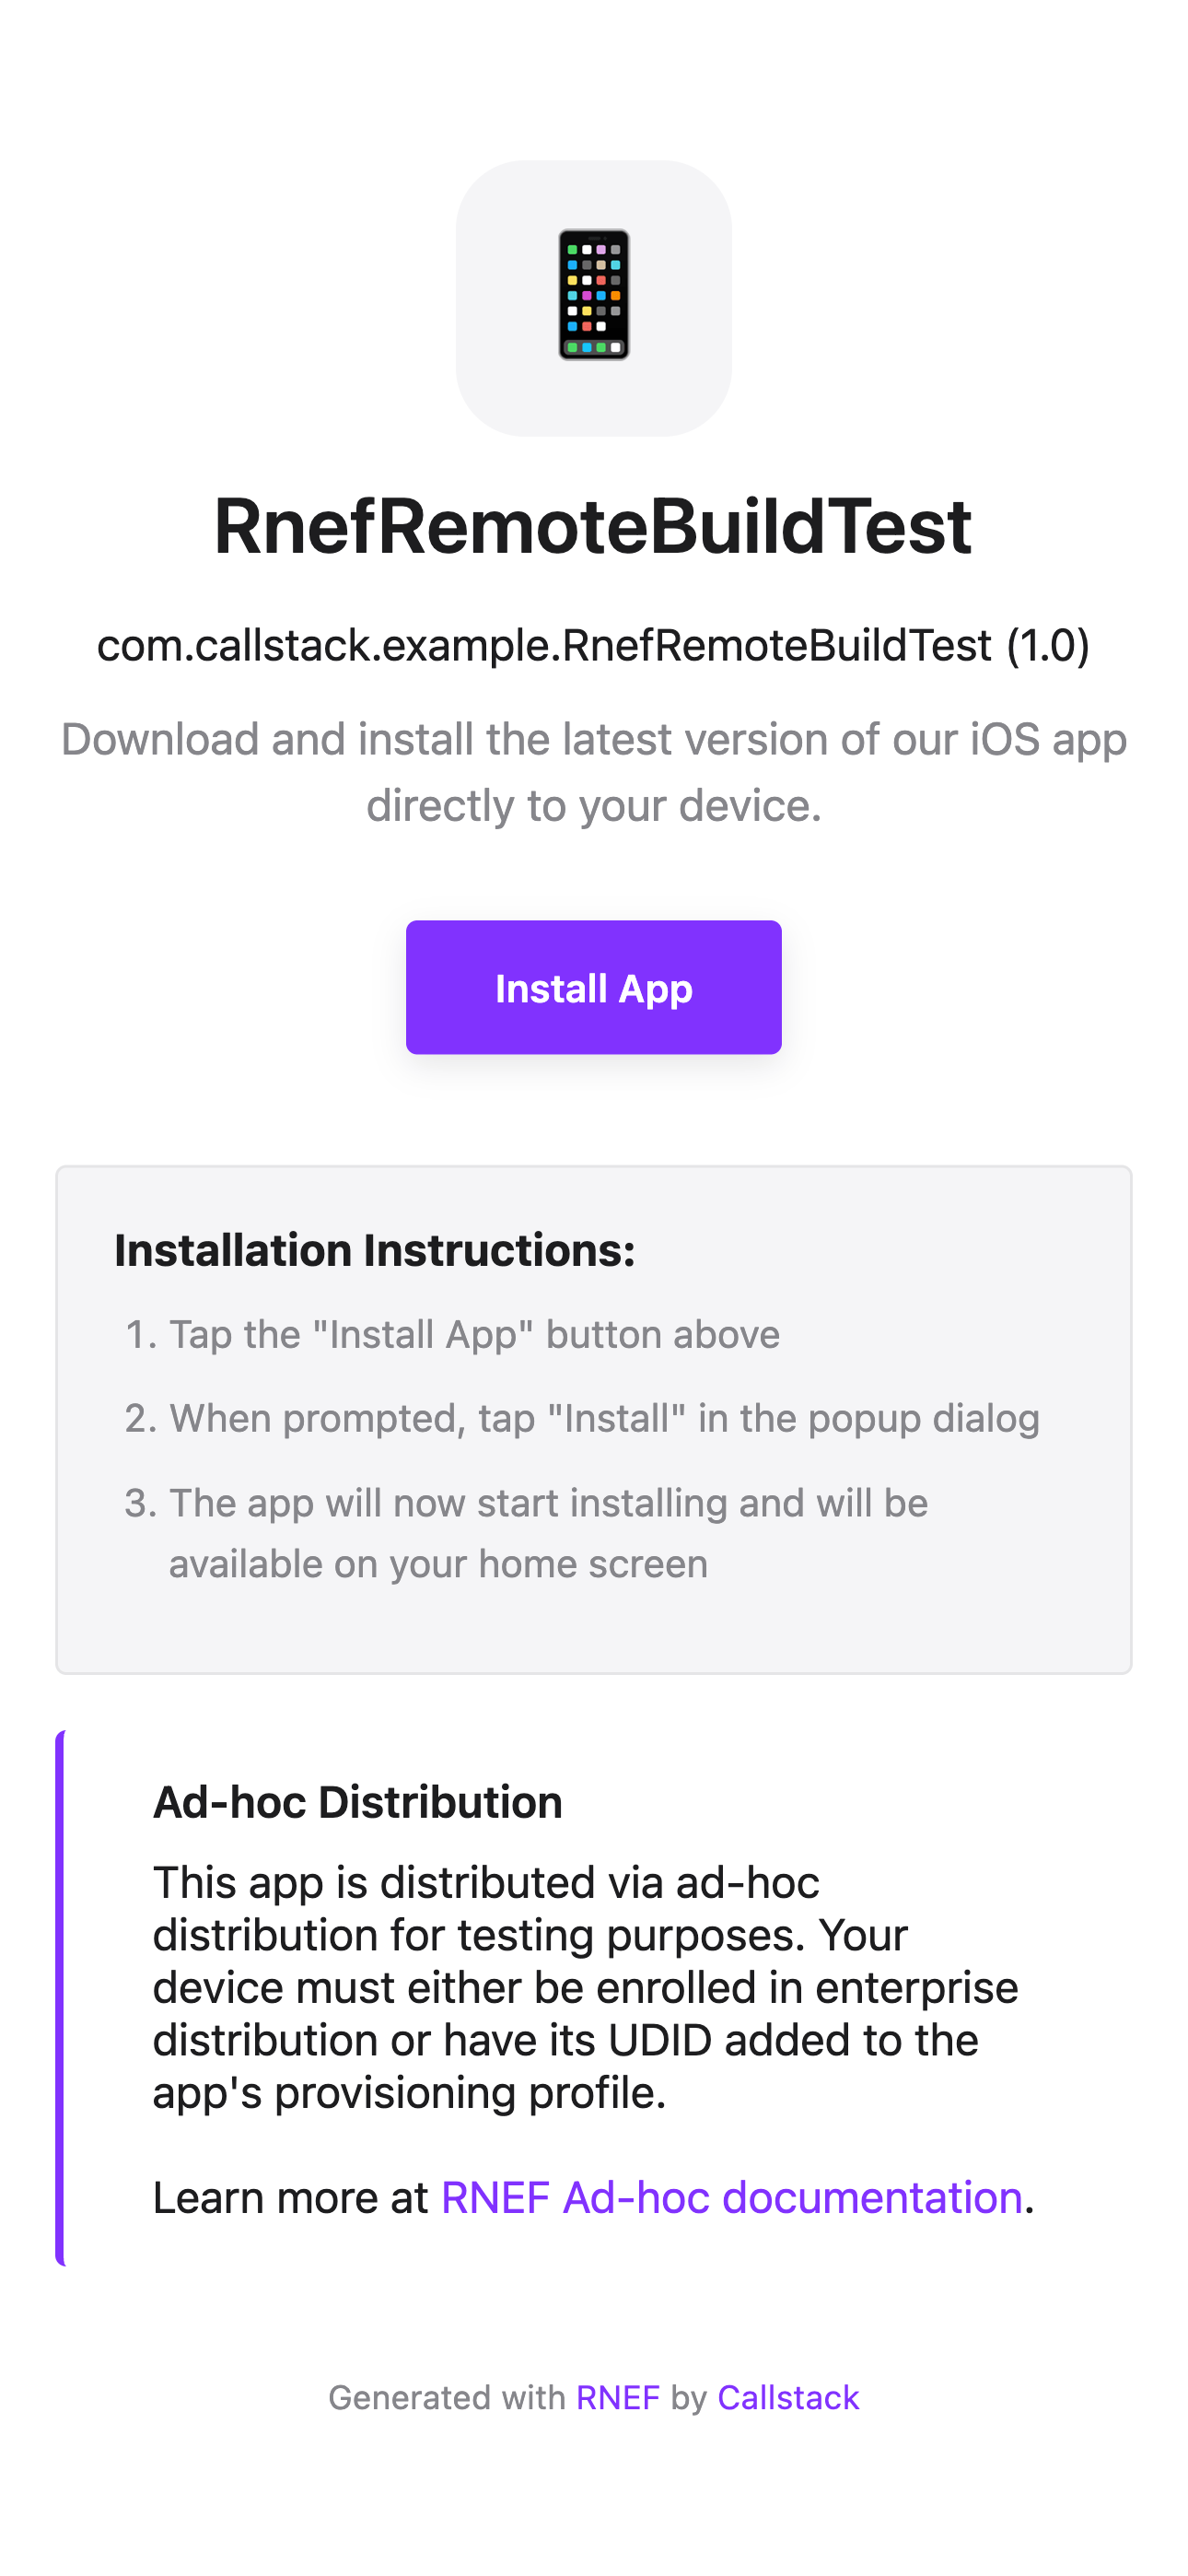Follow the RNEF link in the footer
Image resolution: width=1188 pixels, height=2576 pixels.
pyautogui.click(x=617, y=2398)
